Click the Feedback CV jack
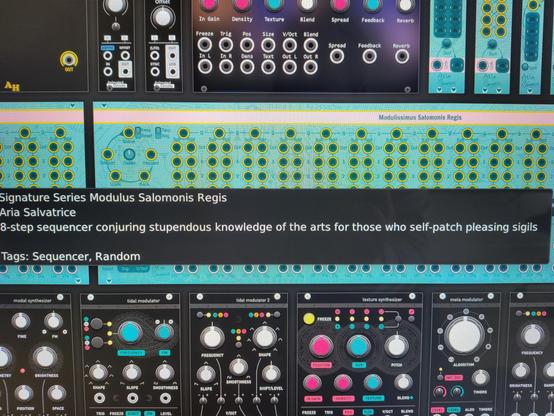554x416 pixels. (369, 56)
